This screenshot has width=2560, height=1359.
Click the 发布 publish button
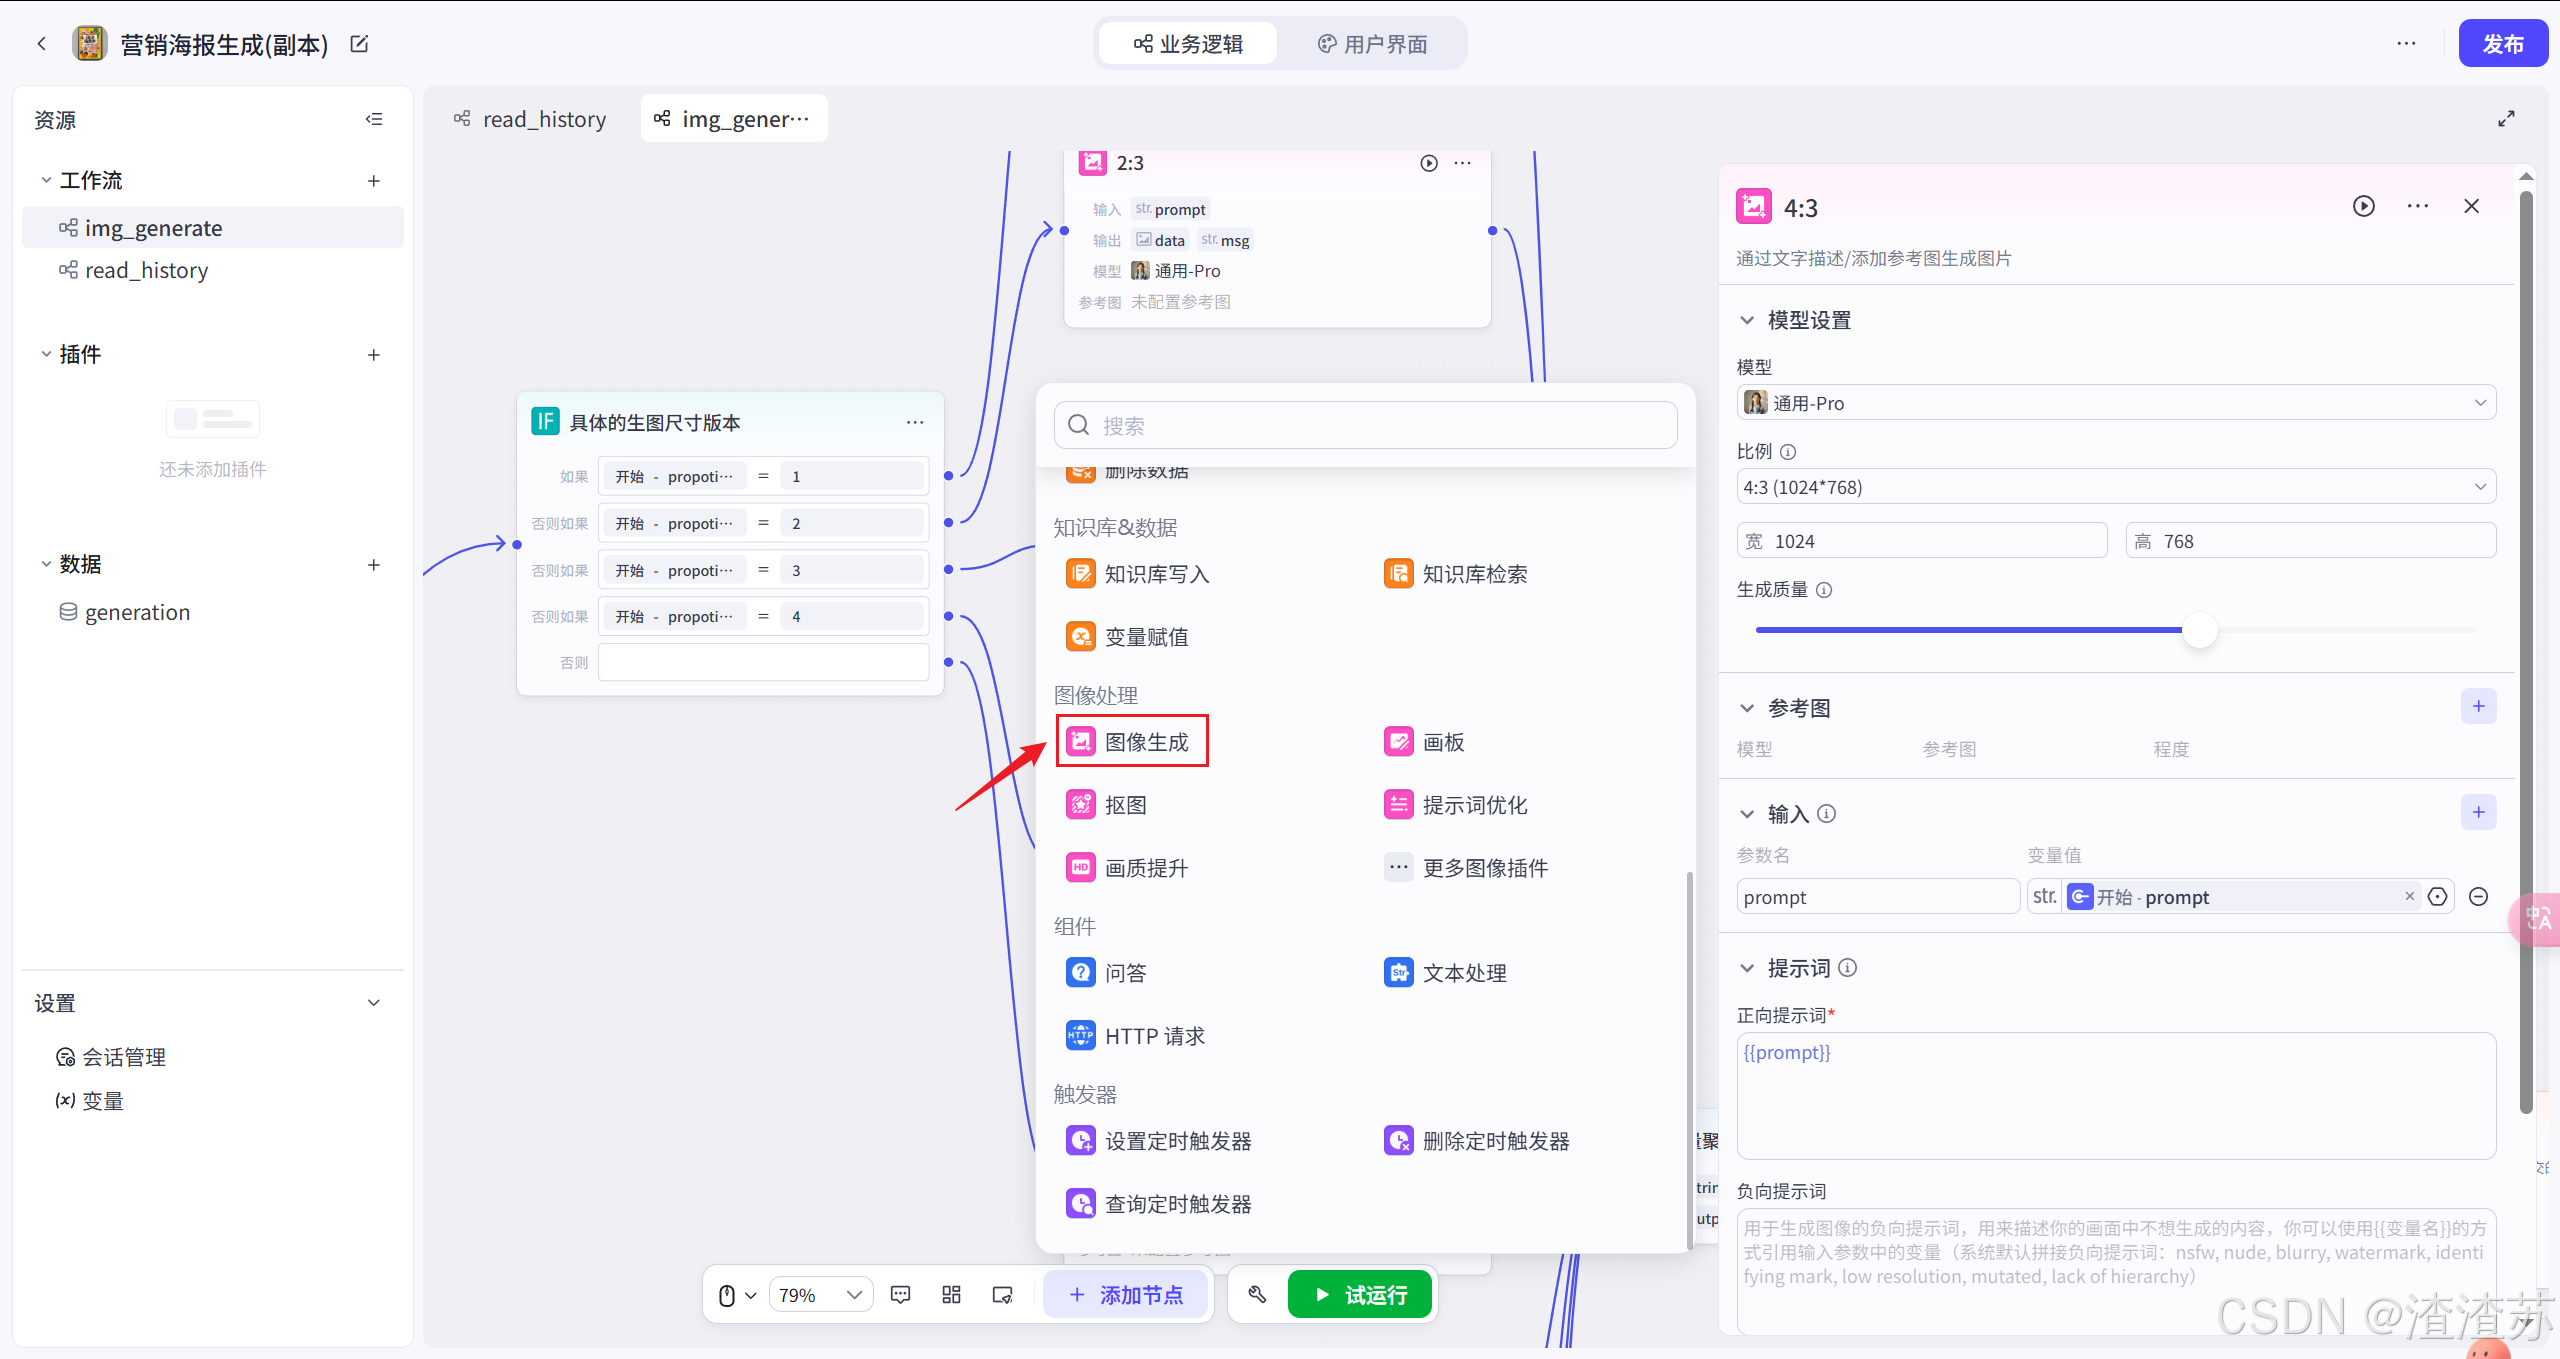[x=2502, y=44]
